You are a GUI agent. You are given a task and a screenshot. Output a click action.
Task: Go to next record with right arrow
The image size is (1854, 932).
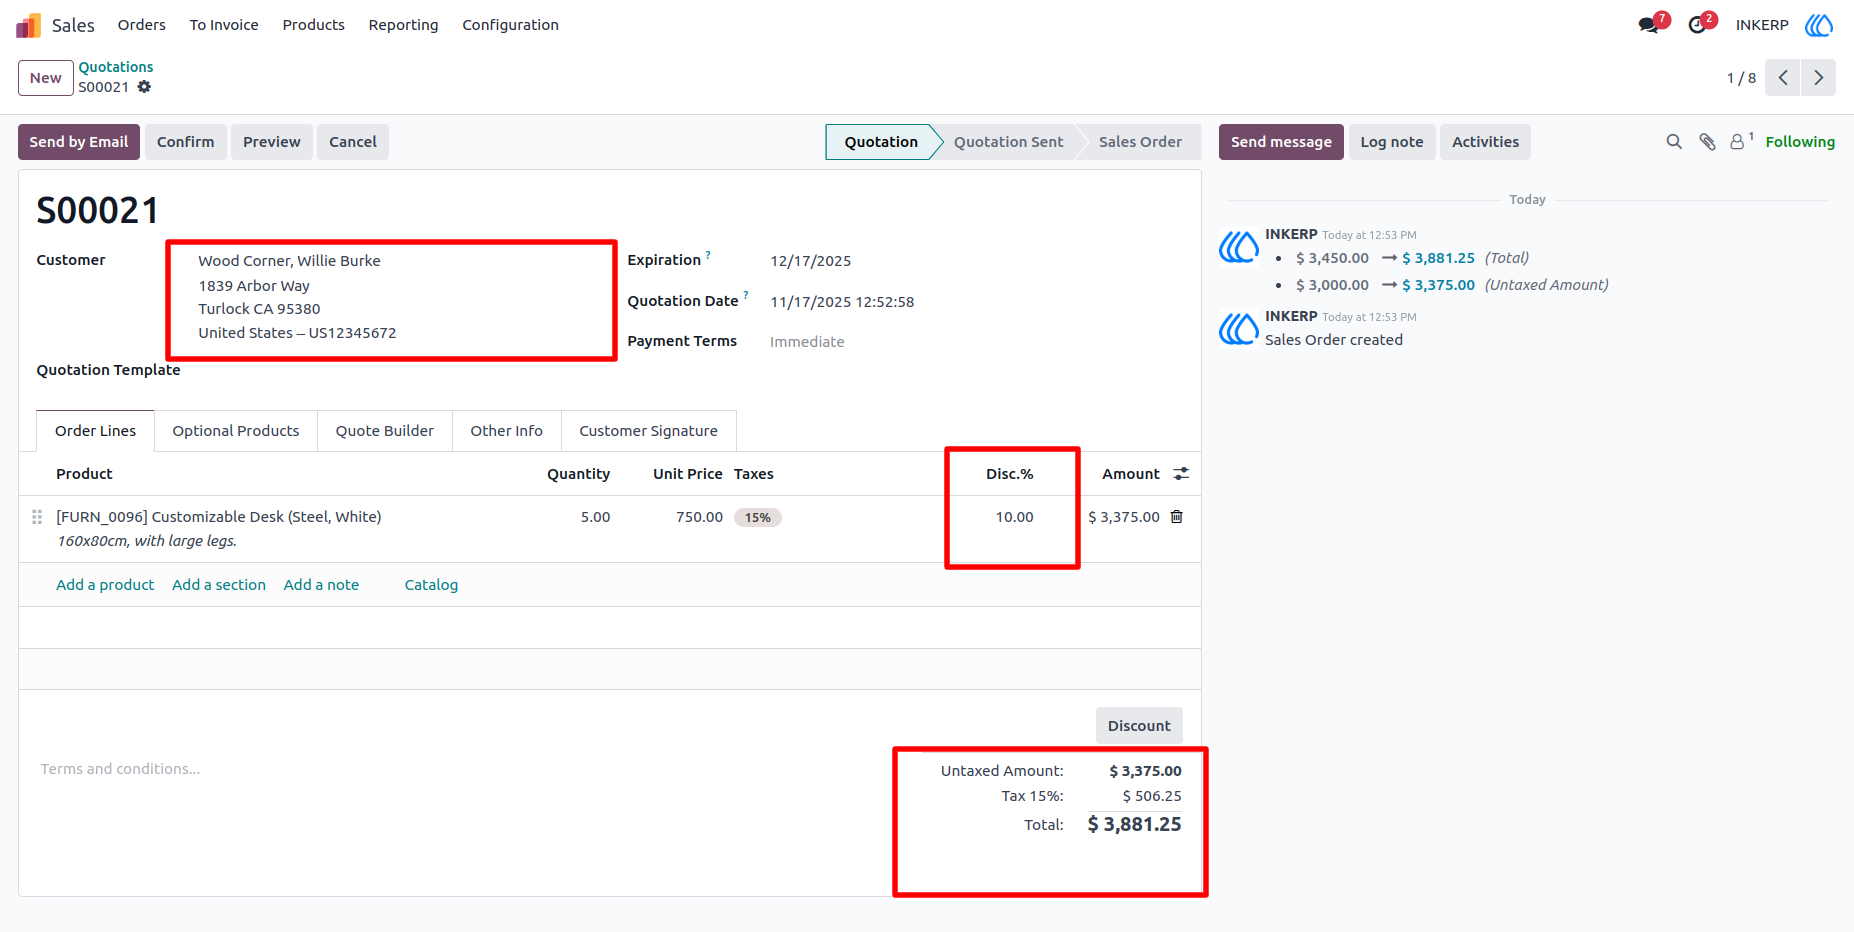pyautogui.click(x=1818, y=78)
